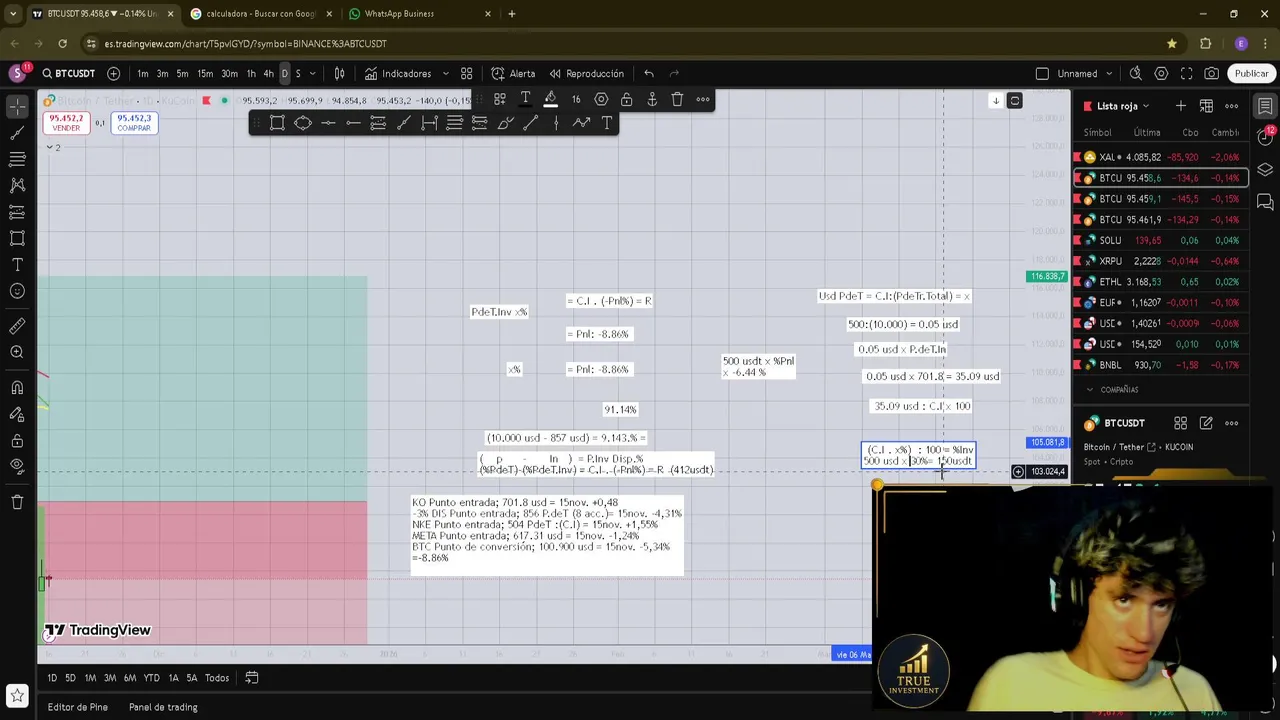Delete the selected drawing with trash icon
Screen dimensions: 1280x720
[x=677, y=99]
